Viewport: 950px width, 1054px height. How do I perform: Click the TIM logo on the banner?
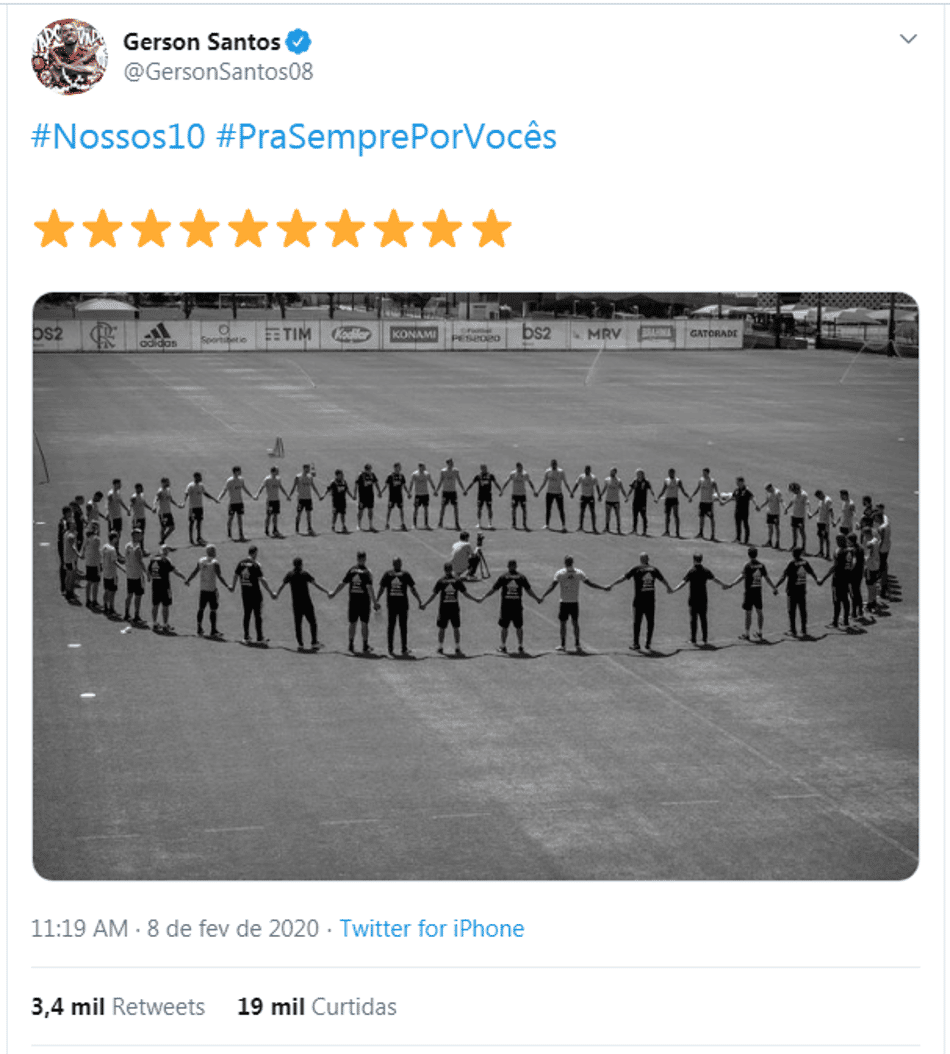tap(288, 334)
